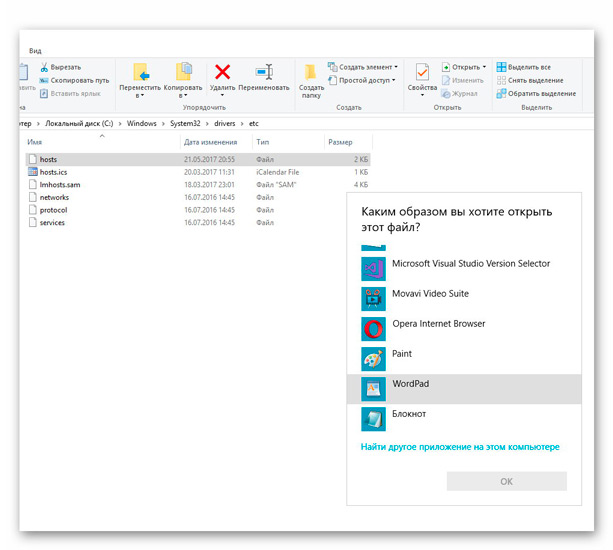Select the lmhosts.sam file in list
Viewport: 613px width, 550px height.
pos(61,184)
